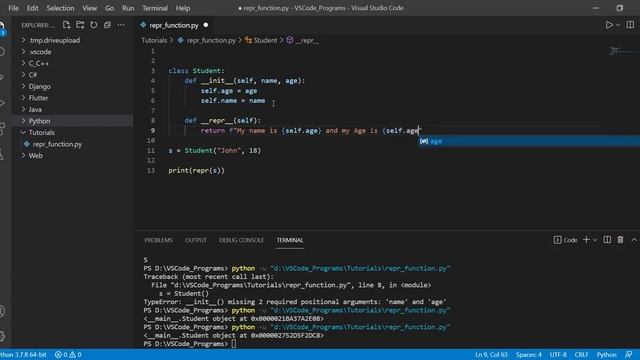Click the New Folder icon in Explorer
The width and height of the screenshot is (640, 360).
click(x=80, y=25)
